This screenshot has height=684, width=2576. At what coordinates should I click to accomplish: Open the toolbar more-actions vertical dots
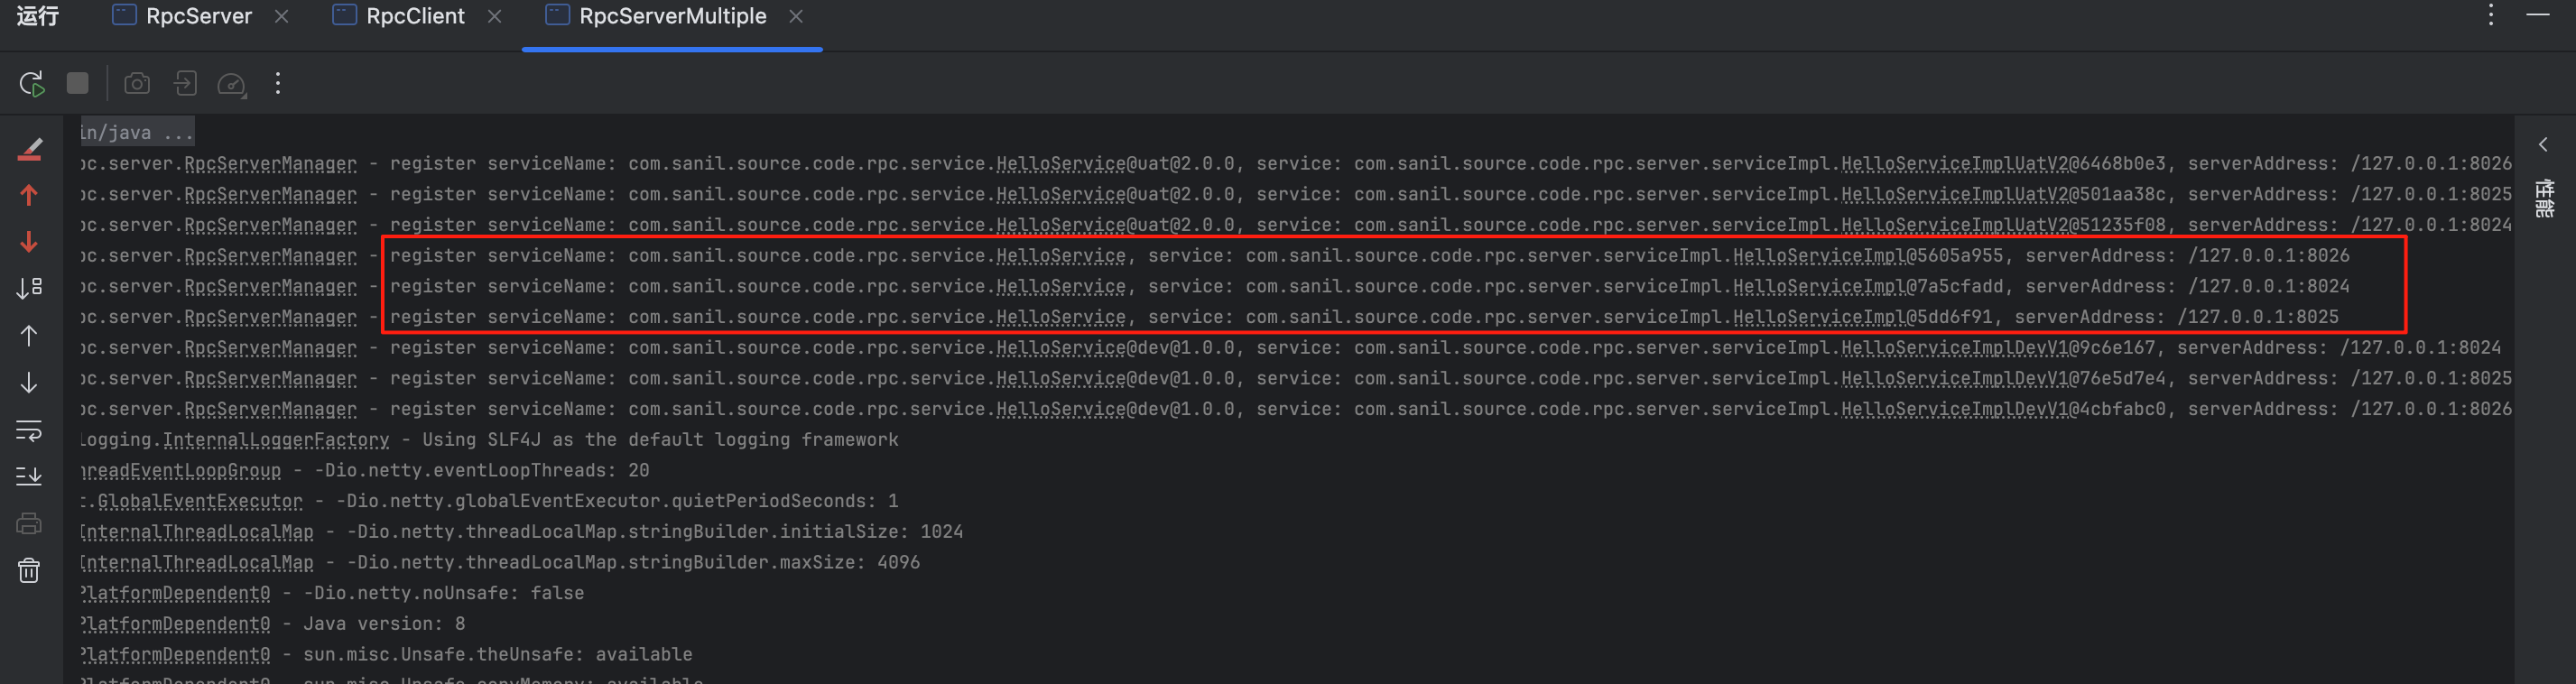[x=278, y=84]
